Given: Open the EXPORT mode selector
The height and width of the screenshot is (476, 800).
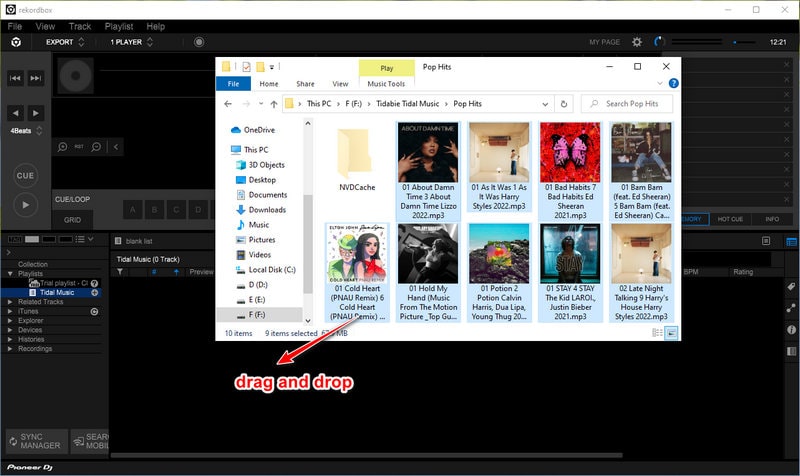Looking at the screenshot, I should point(65,42).
